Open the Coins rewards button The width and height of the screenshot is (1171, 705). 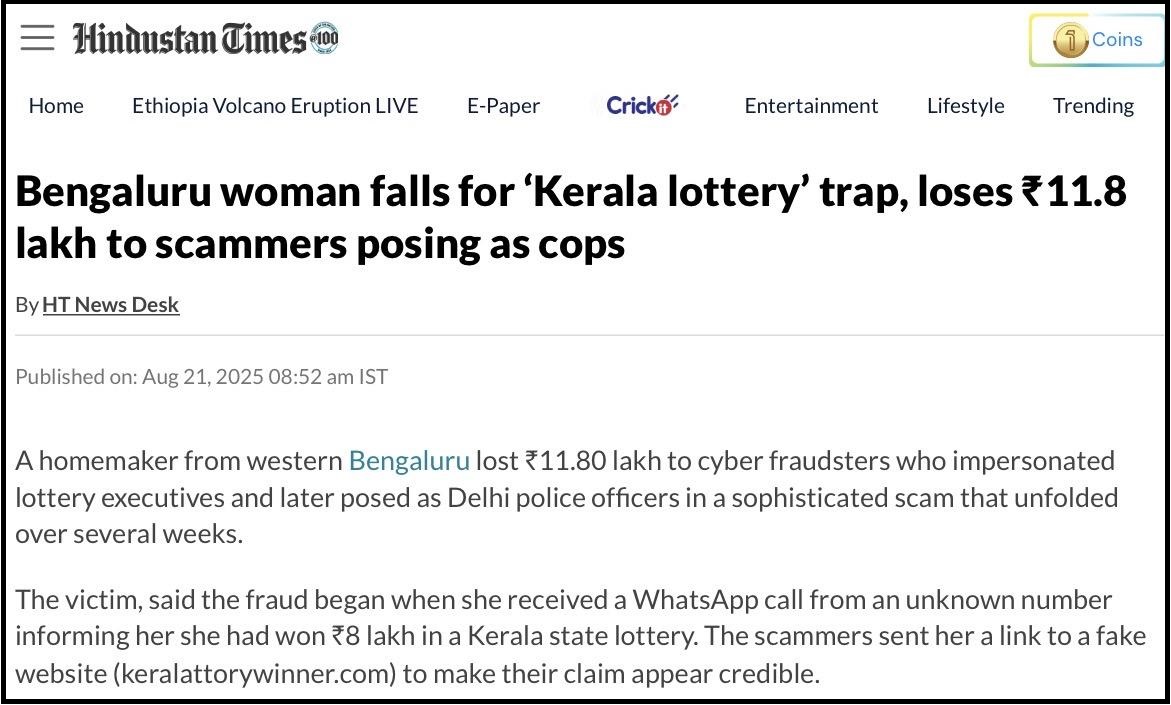1097,40
